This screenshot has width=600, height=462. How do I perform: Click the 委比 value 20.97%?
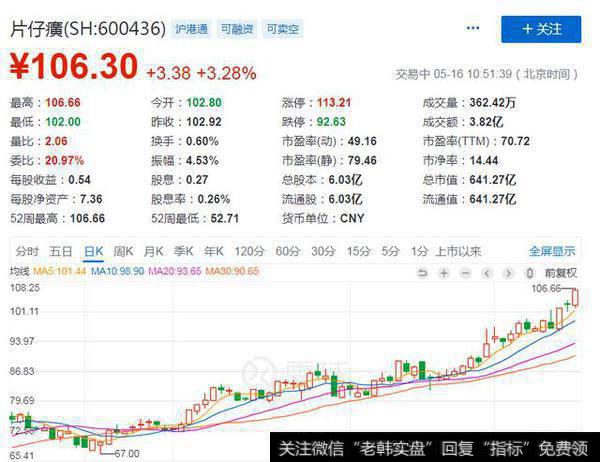click(65, 160)
